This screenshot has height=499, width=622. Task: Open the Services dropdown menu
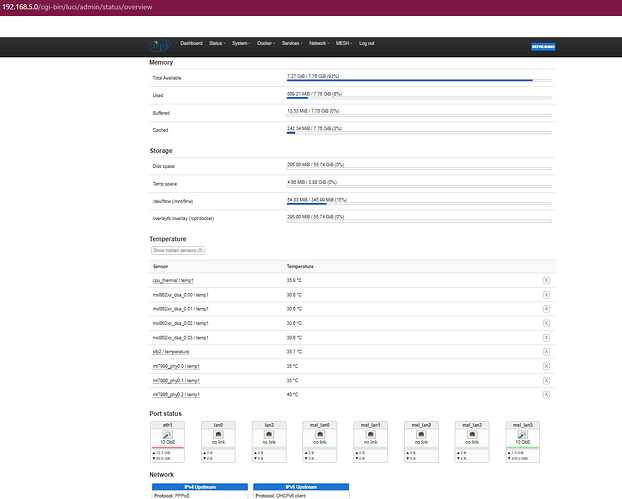pos(292,43)
